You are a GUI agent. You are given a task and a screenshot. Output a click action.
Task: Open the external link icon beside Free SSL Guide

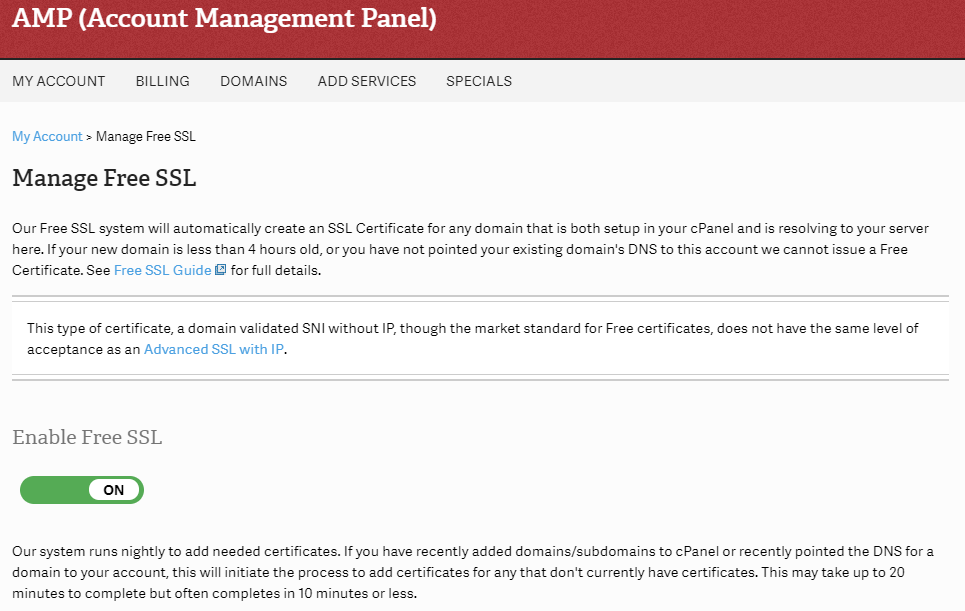(221, 270)
